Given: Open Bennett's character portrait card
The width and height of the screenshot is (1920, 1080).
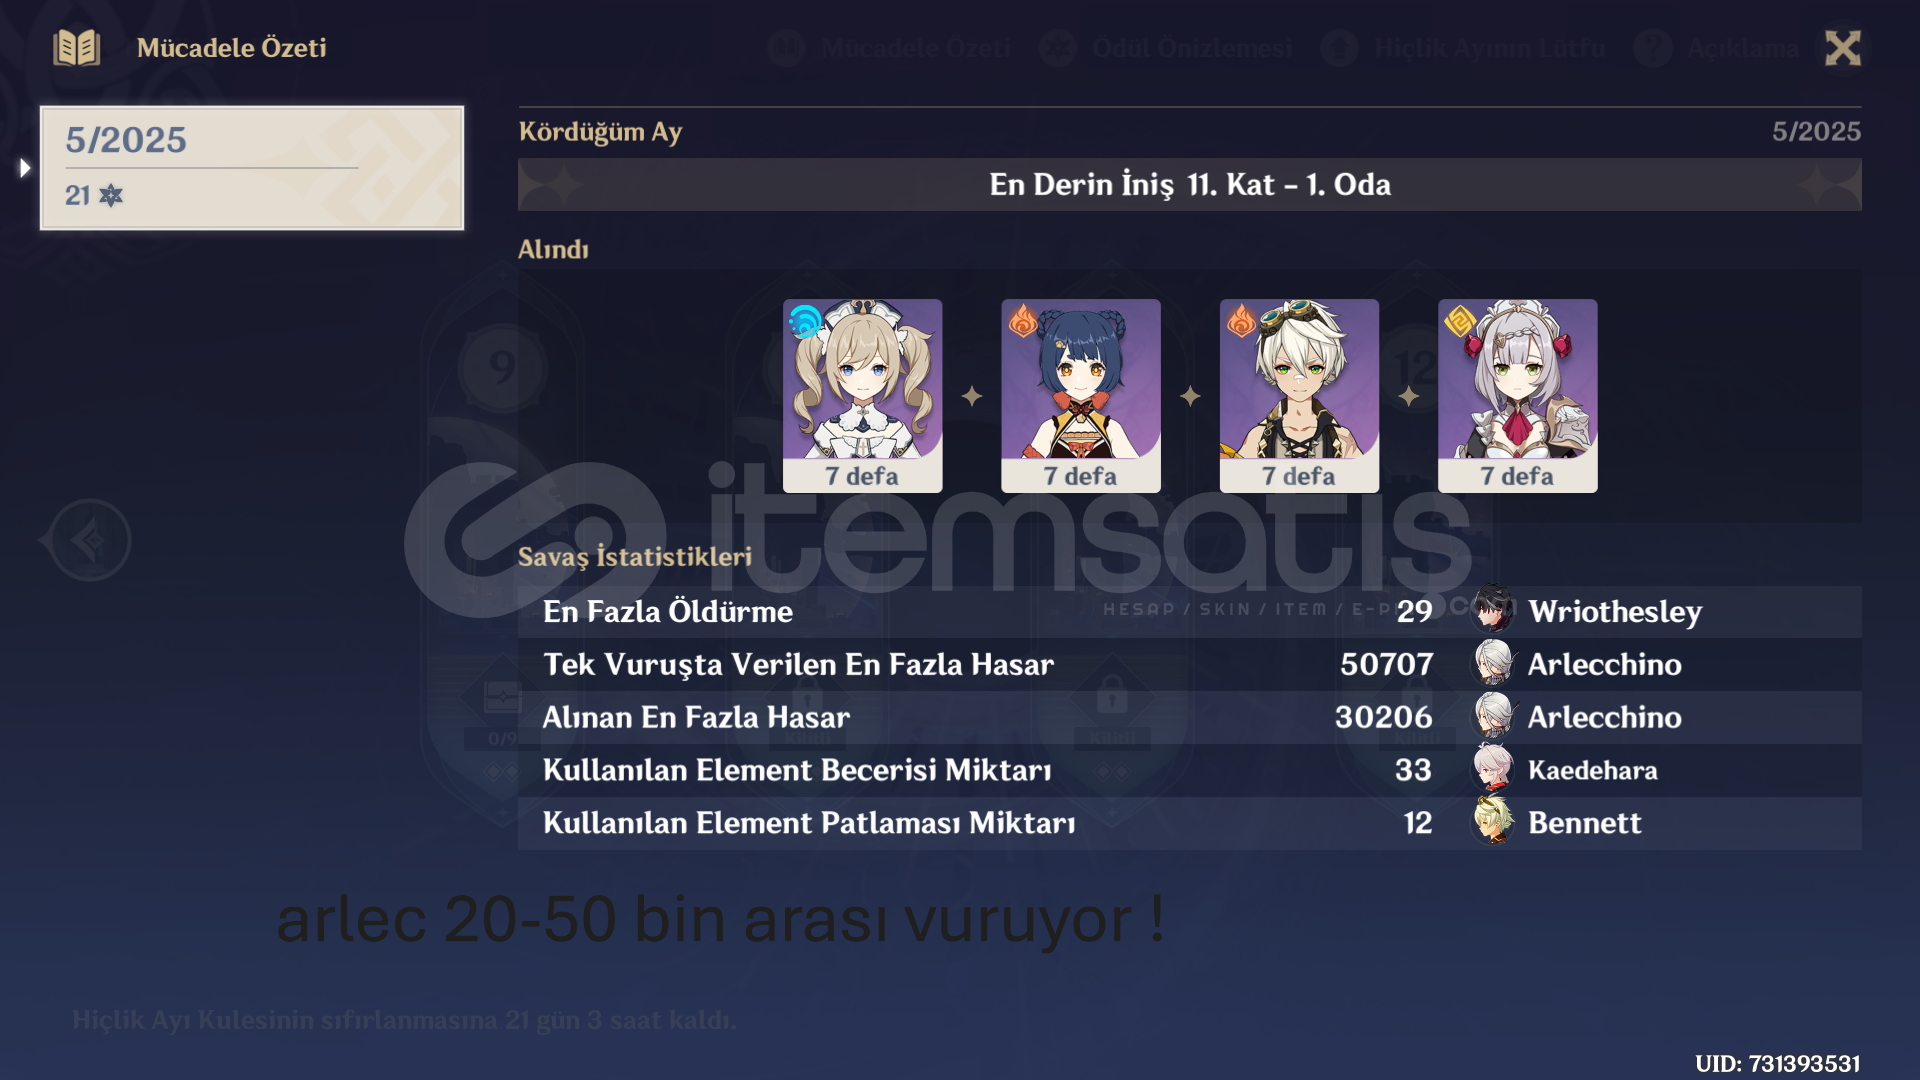Looking at the screenshot, I should point(1299,395).
